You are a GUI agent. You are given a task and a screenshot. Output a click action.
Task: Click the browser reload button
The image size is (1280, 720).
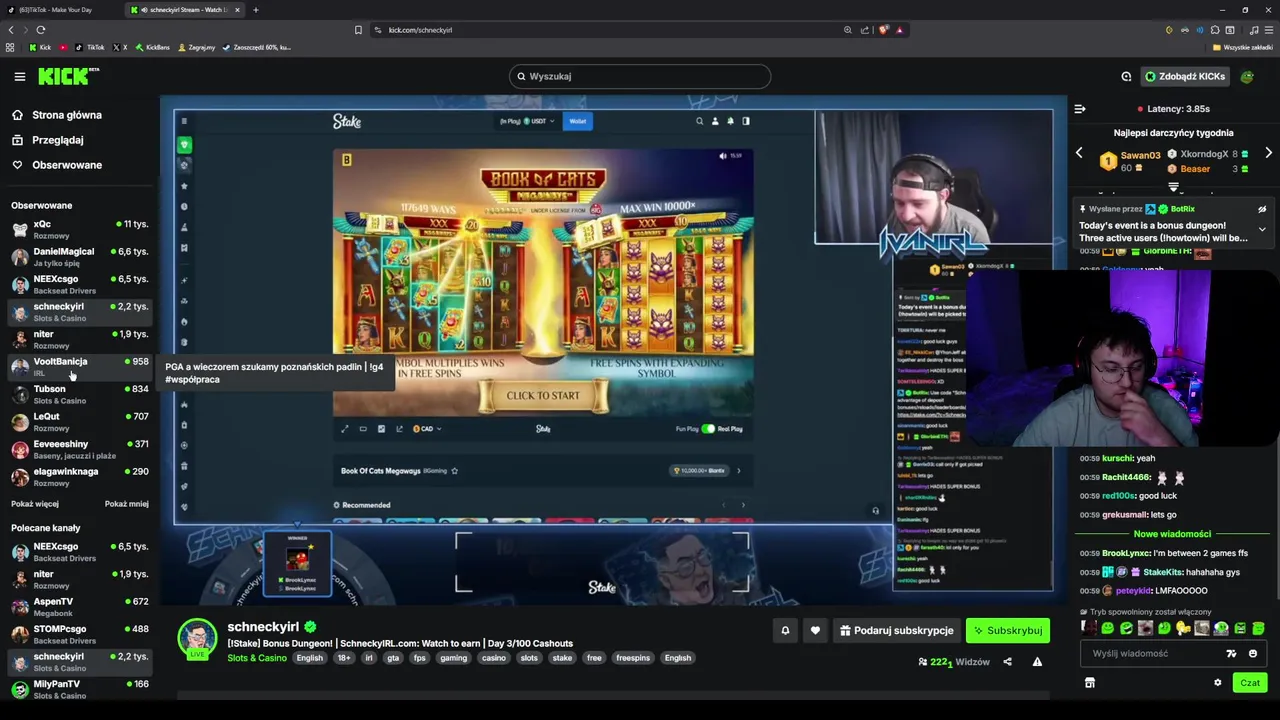40,30
